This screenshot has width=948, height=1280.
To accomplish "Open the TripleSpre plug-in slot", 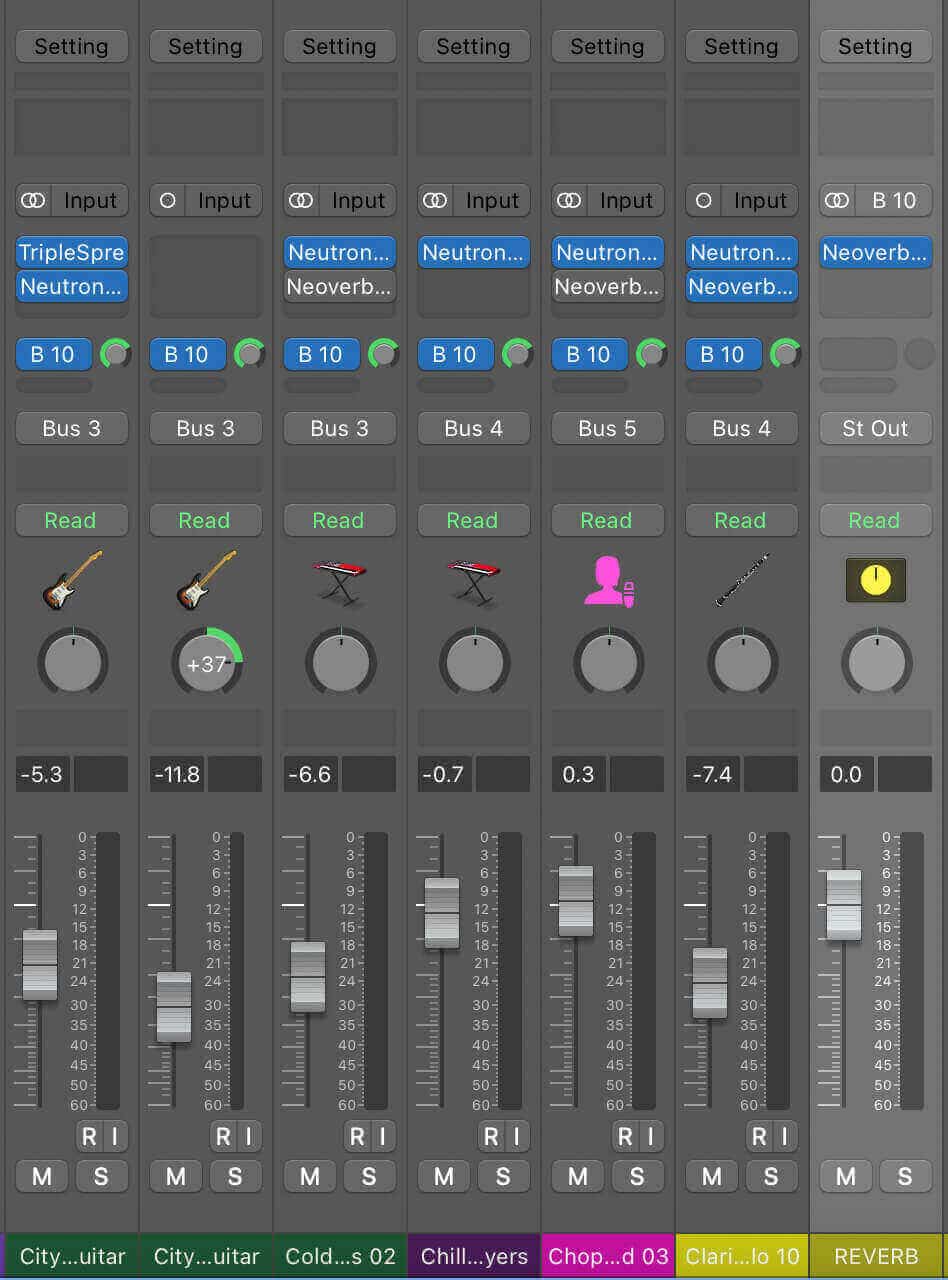I will point(71,252).
